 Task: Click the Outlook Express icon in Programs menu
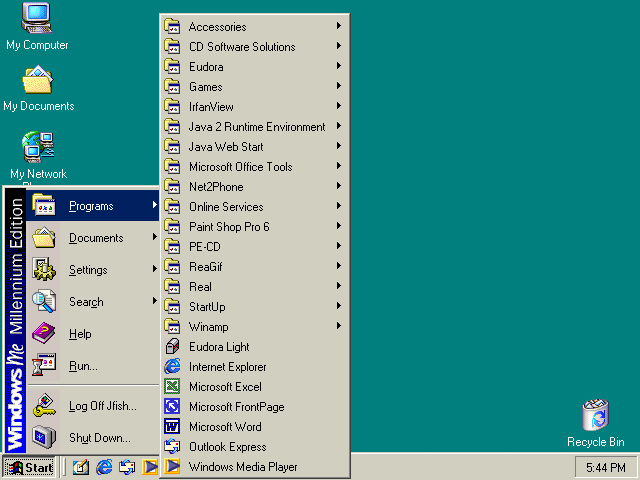tap(172, 446)
